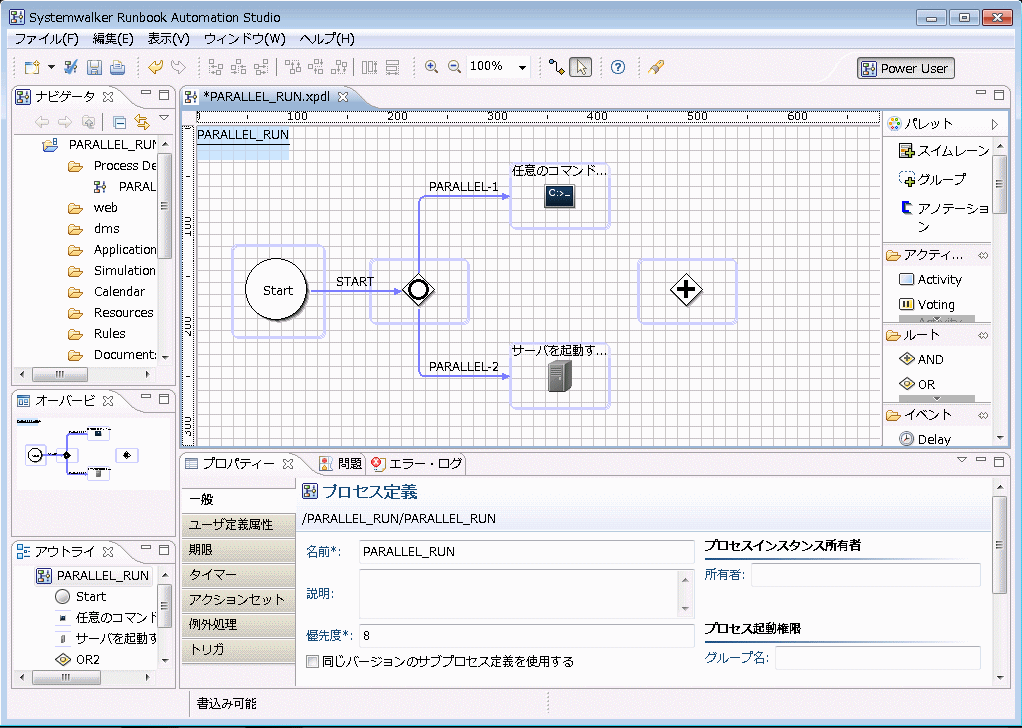
Task: Select the Resources folder in Navigator
Action: (x=123, y=312)
